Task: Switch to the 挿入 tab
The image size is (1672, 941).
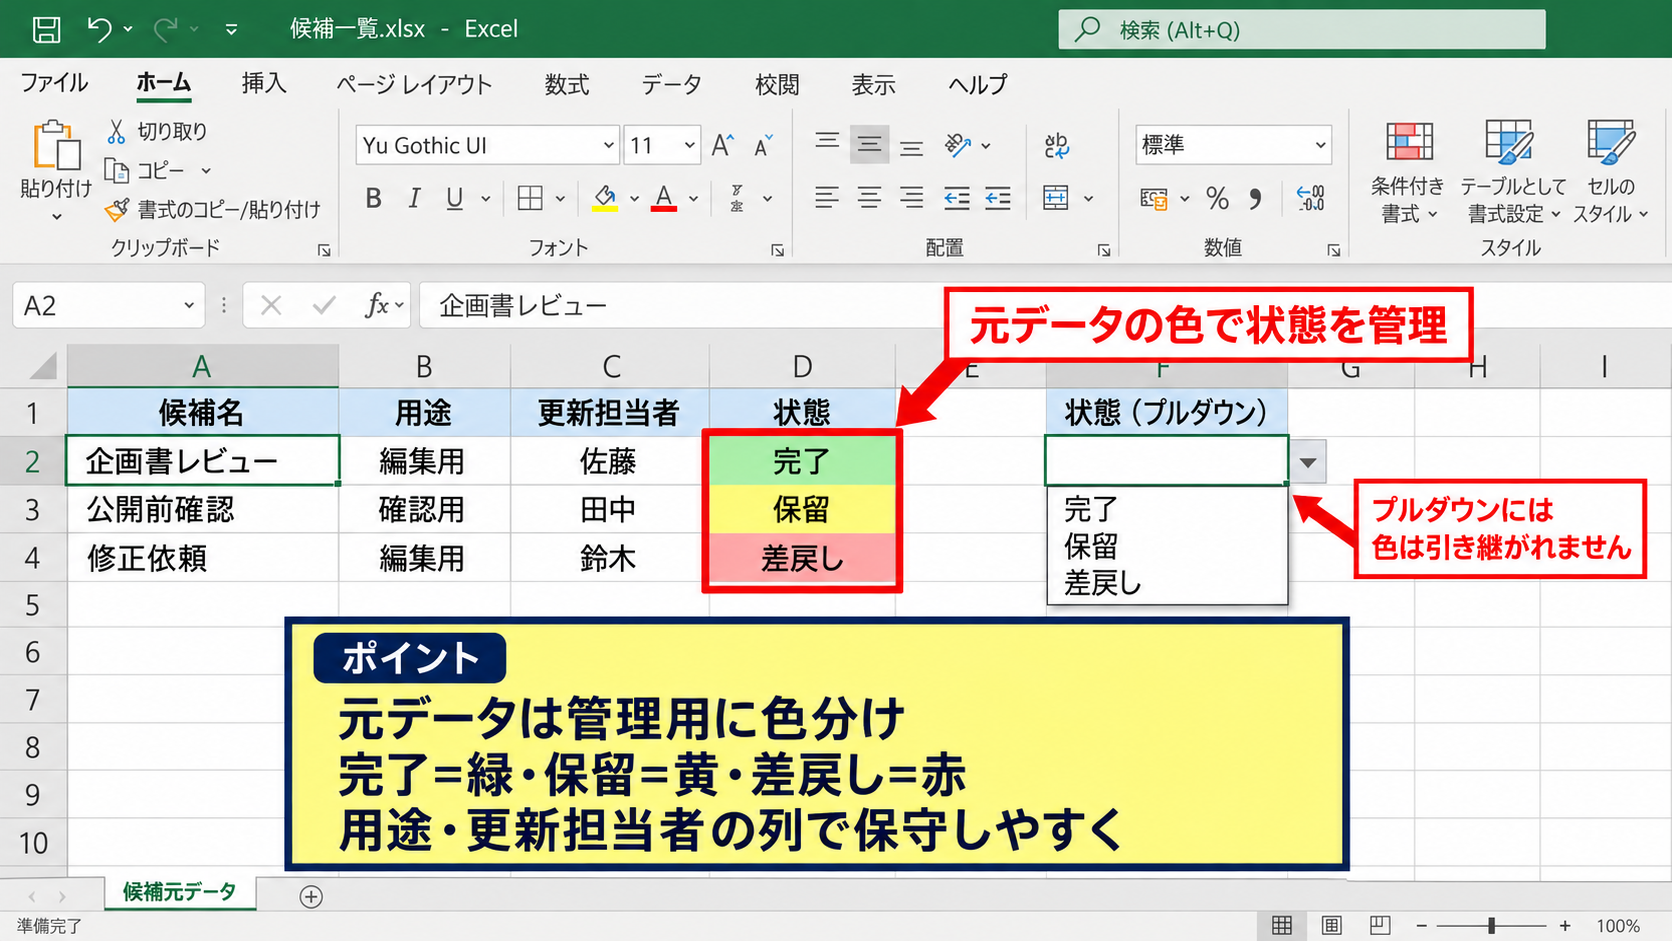Action: (x=264, y=84)
